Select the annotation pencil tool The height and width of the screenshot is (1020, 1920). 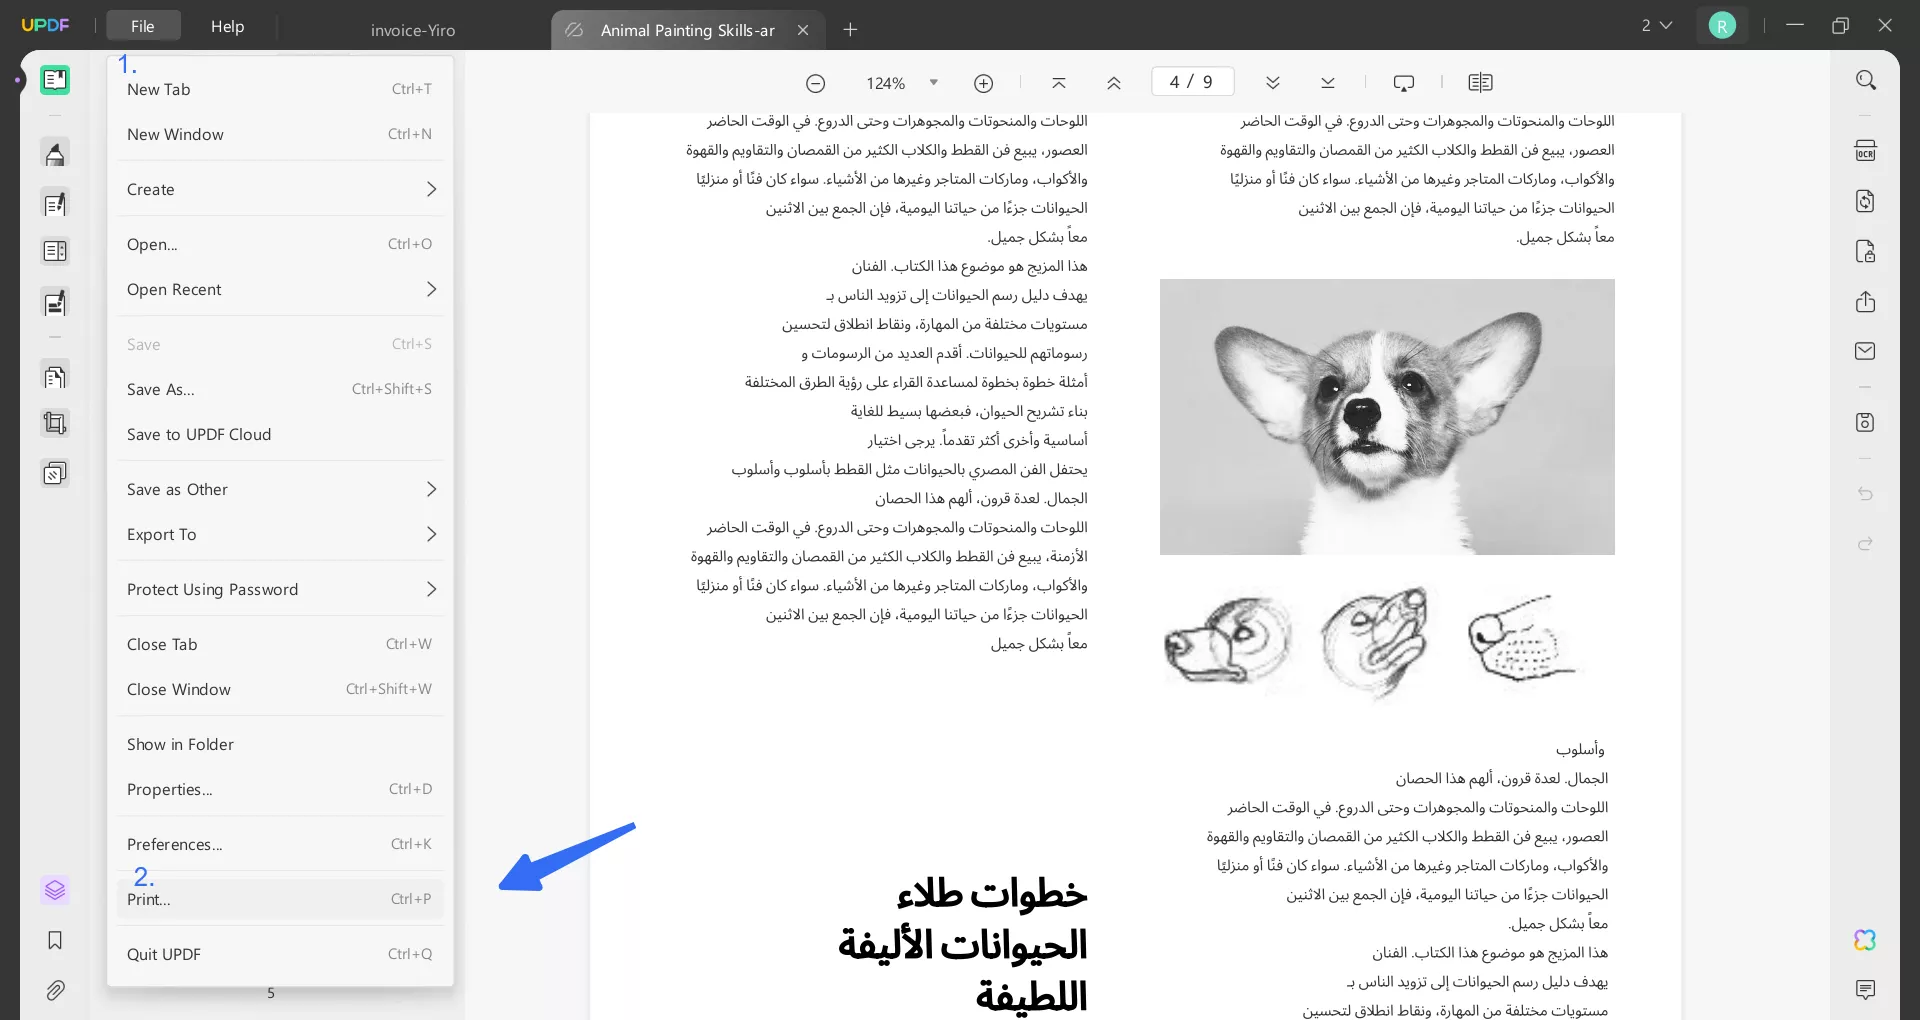coord(55,153)
